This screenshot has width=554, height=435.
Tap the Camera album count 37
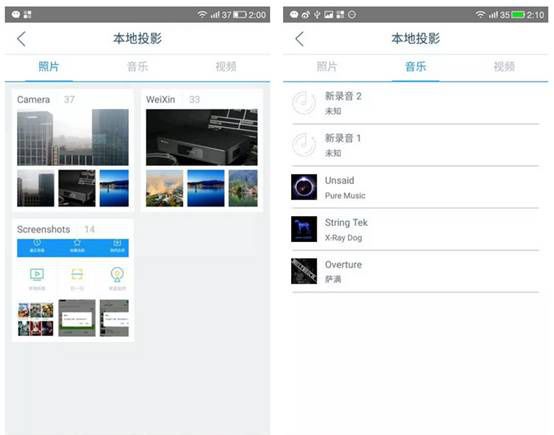point(69,100)
